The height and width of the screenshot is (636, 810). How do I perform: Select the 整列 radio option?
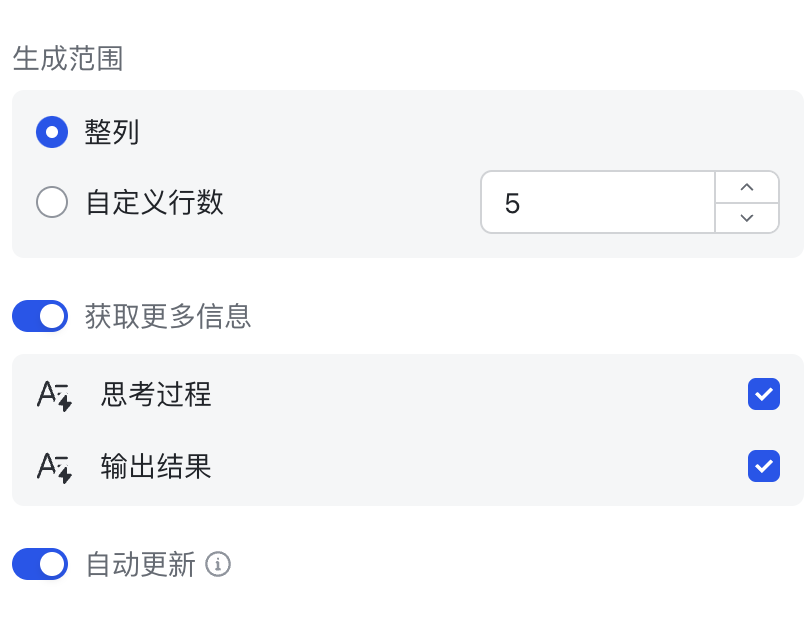(x=52, y=132)
